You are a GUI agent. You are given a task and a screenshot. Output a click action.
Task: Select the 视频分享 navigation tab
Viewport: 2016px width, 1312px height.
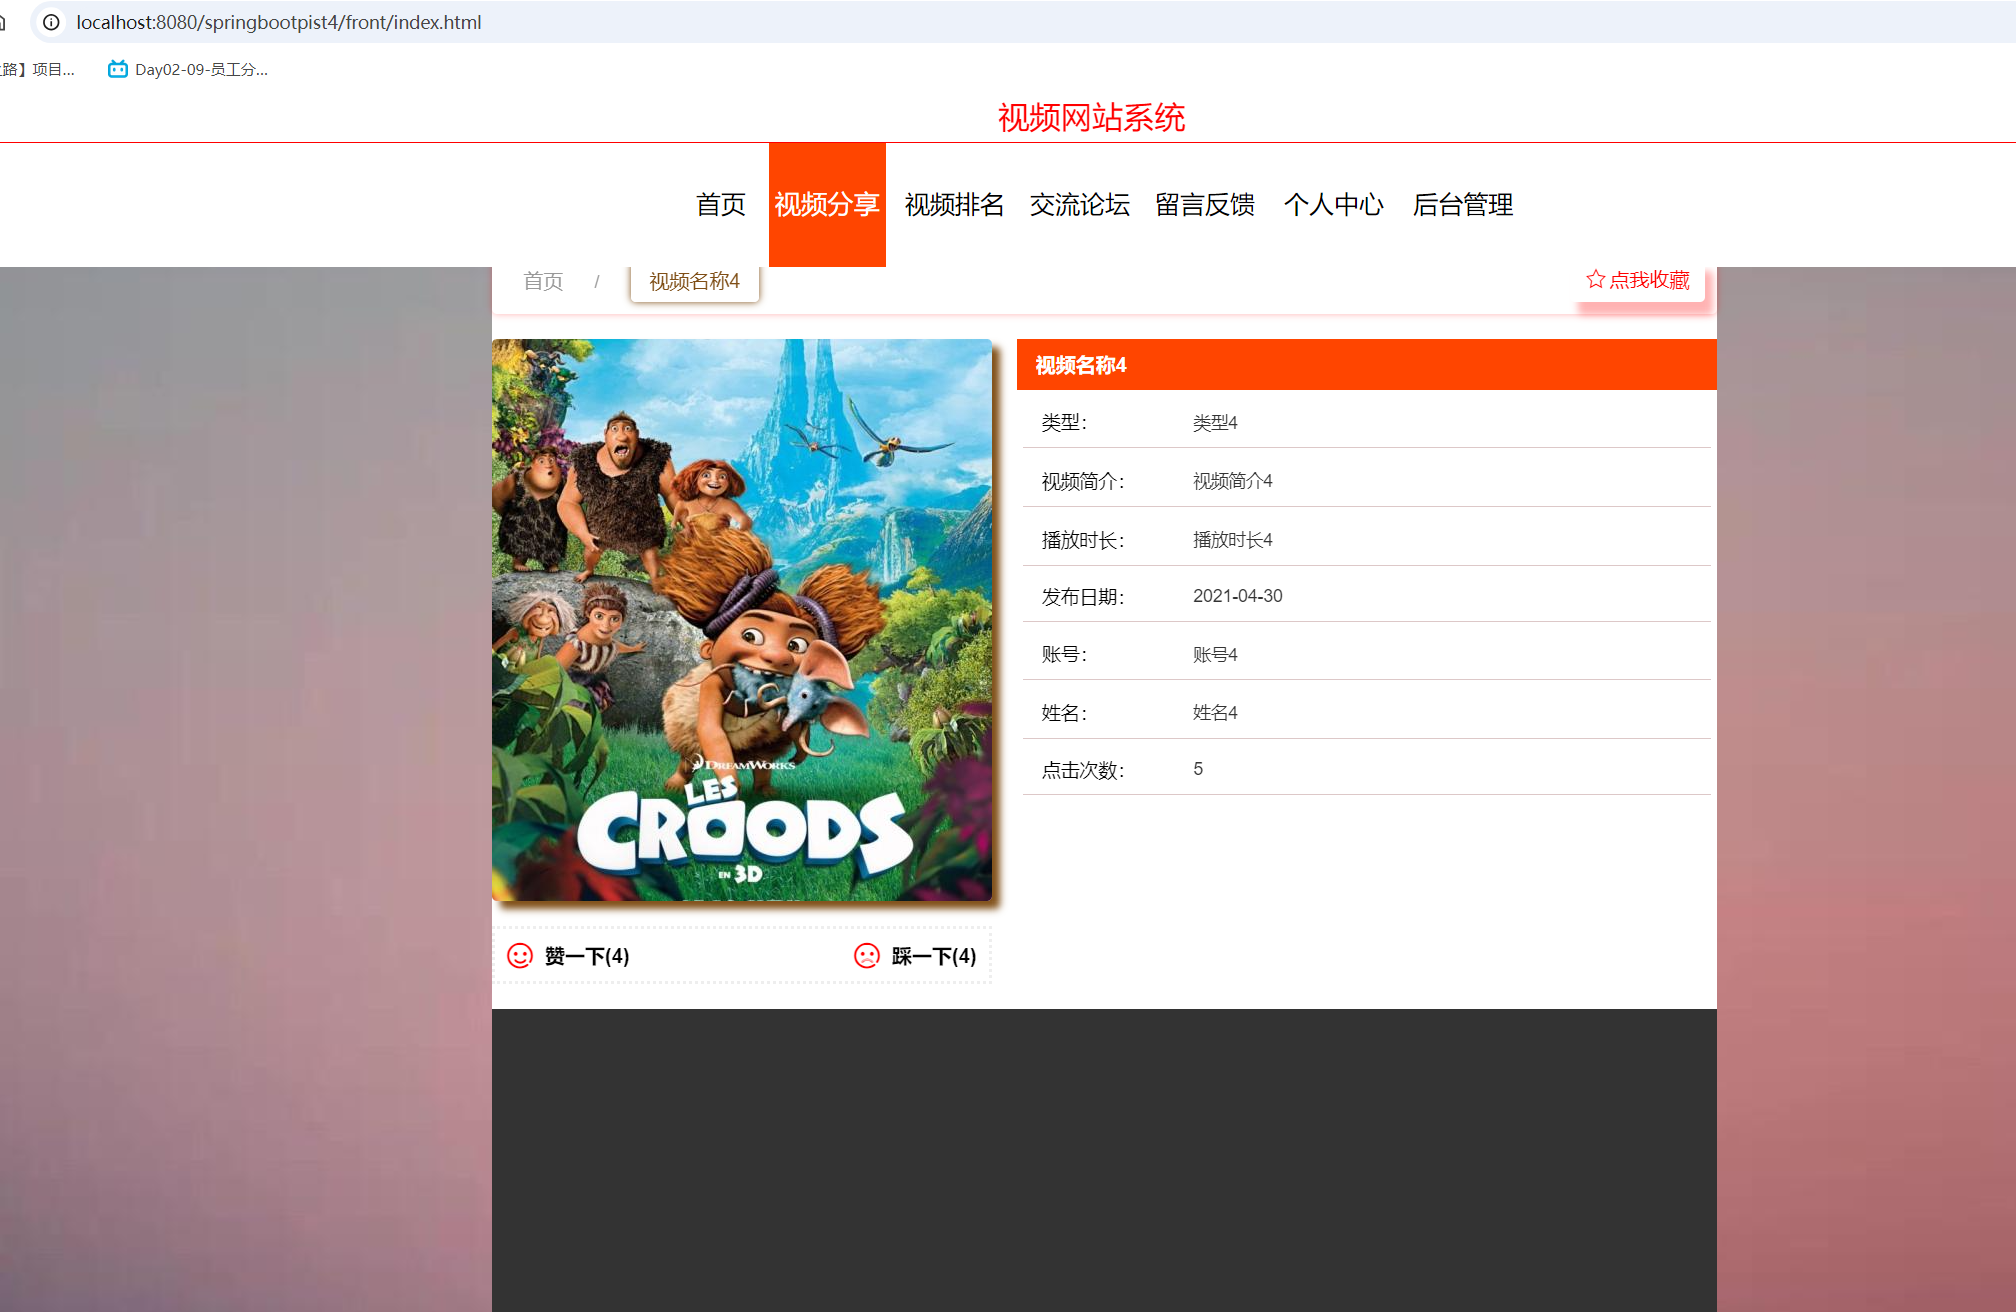(827, 205)
